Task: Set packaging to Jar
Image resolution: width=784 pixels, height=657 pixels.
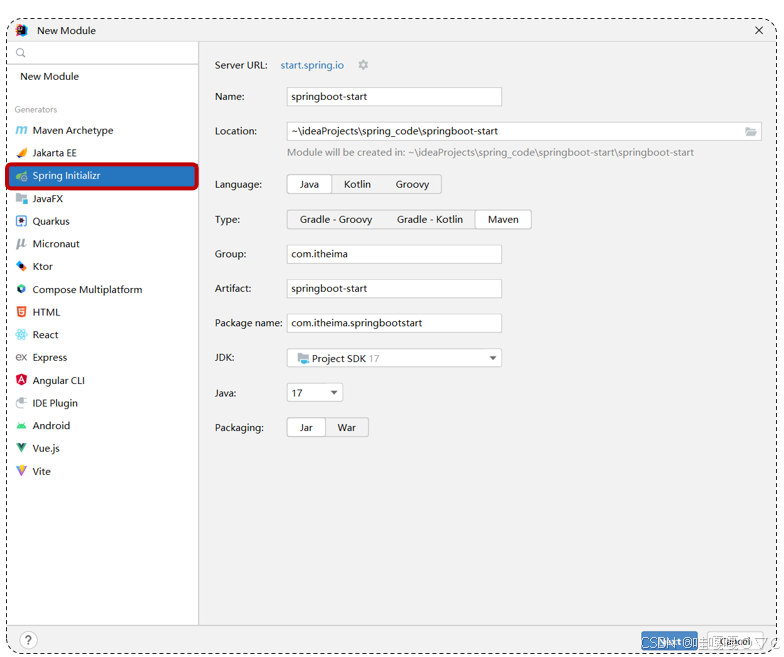Action: [306, 428]
